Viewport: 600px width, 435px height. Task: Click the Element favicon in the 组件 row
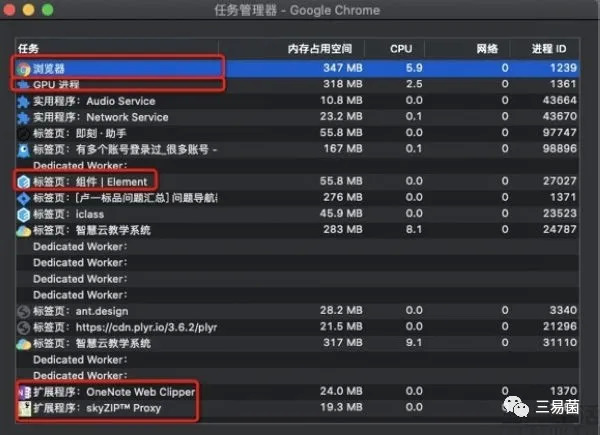tap(24, 182)
